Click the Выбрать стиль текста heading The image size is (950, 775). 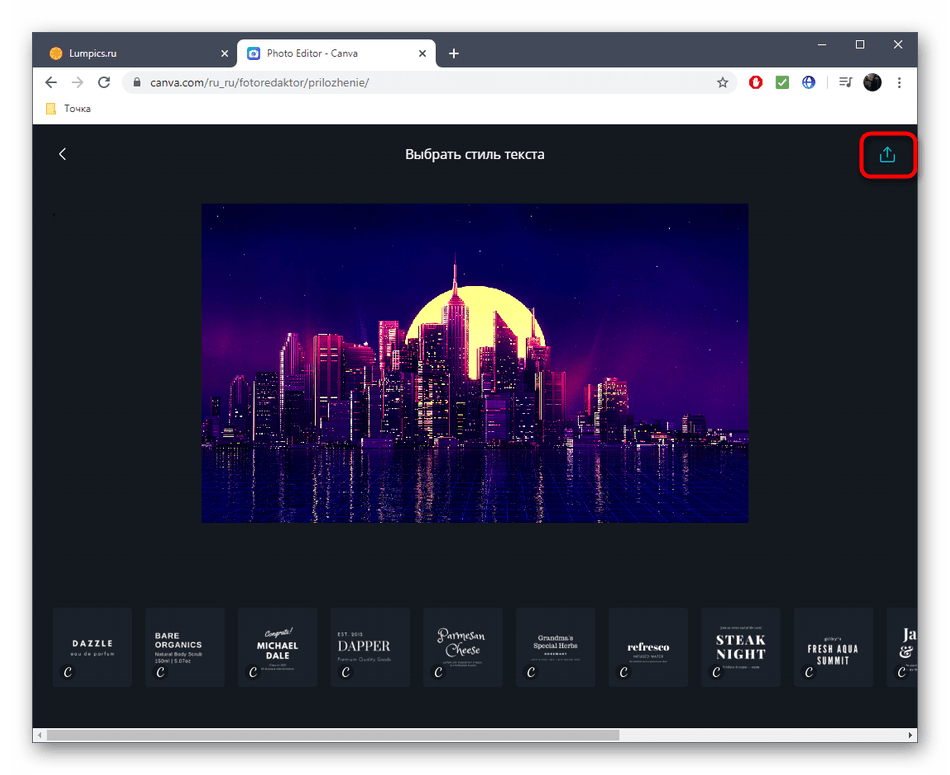tap(475, 155)
